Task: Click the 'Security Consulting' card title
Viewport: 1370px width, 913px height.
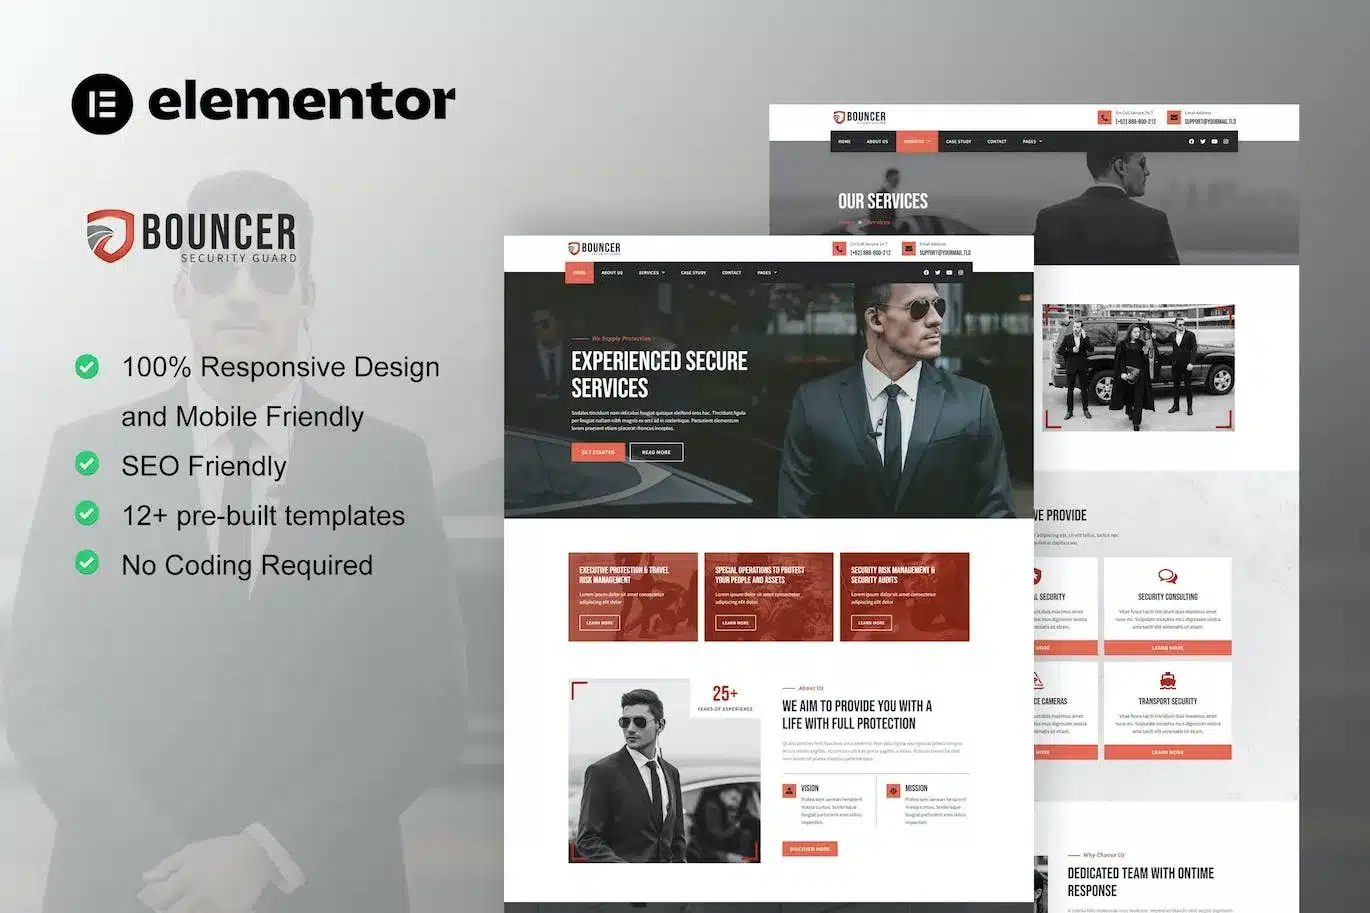Action: [1167, 596]
